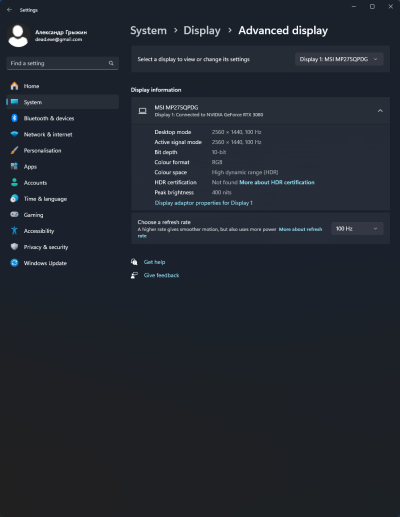Click Display in the breadcrumb
The width and height of the screenshot is (400, 517).
202,30
